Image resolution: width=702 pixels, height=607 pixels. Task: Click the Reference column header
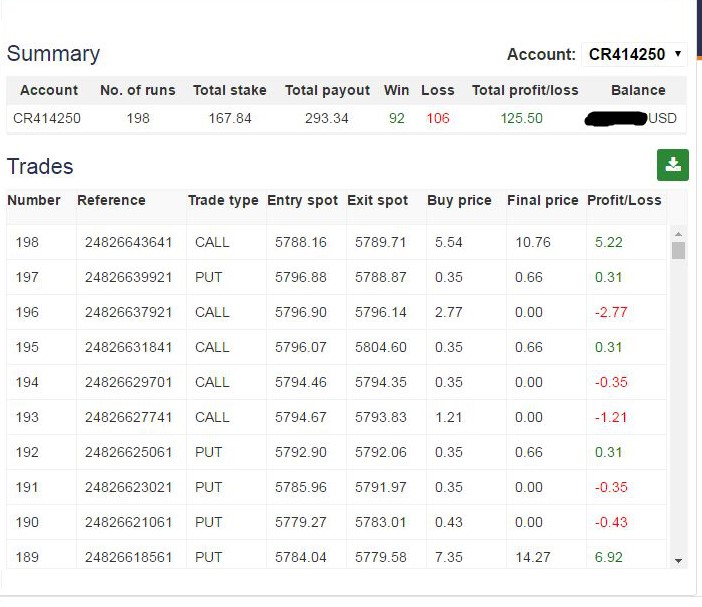[x=111, y=200]
